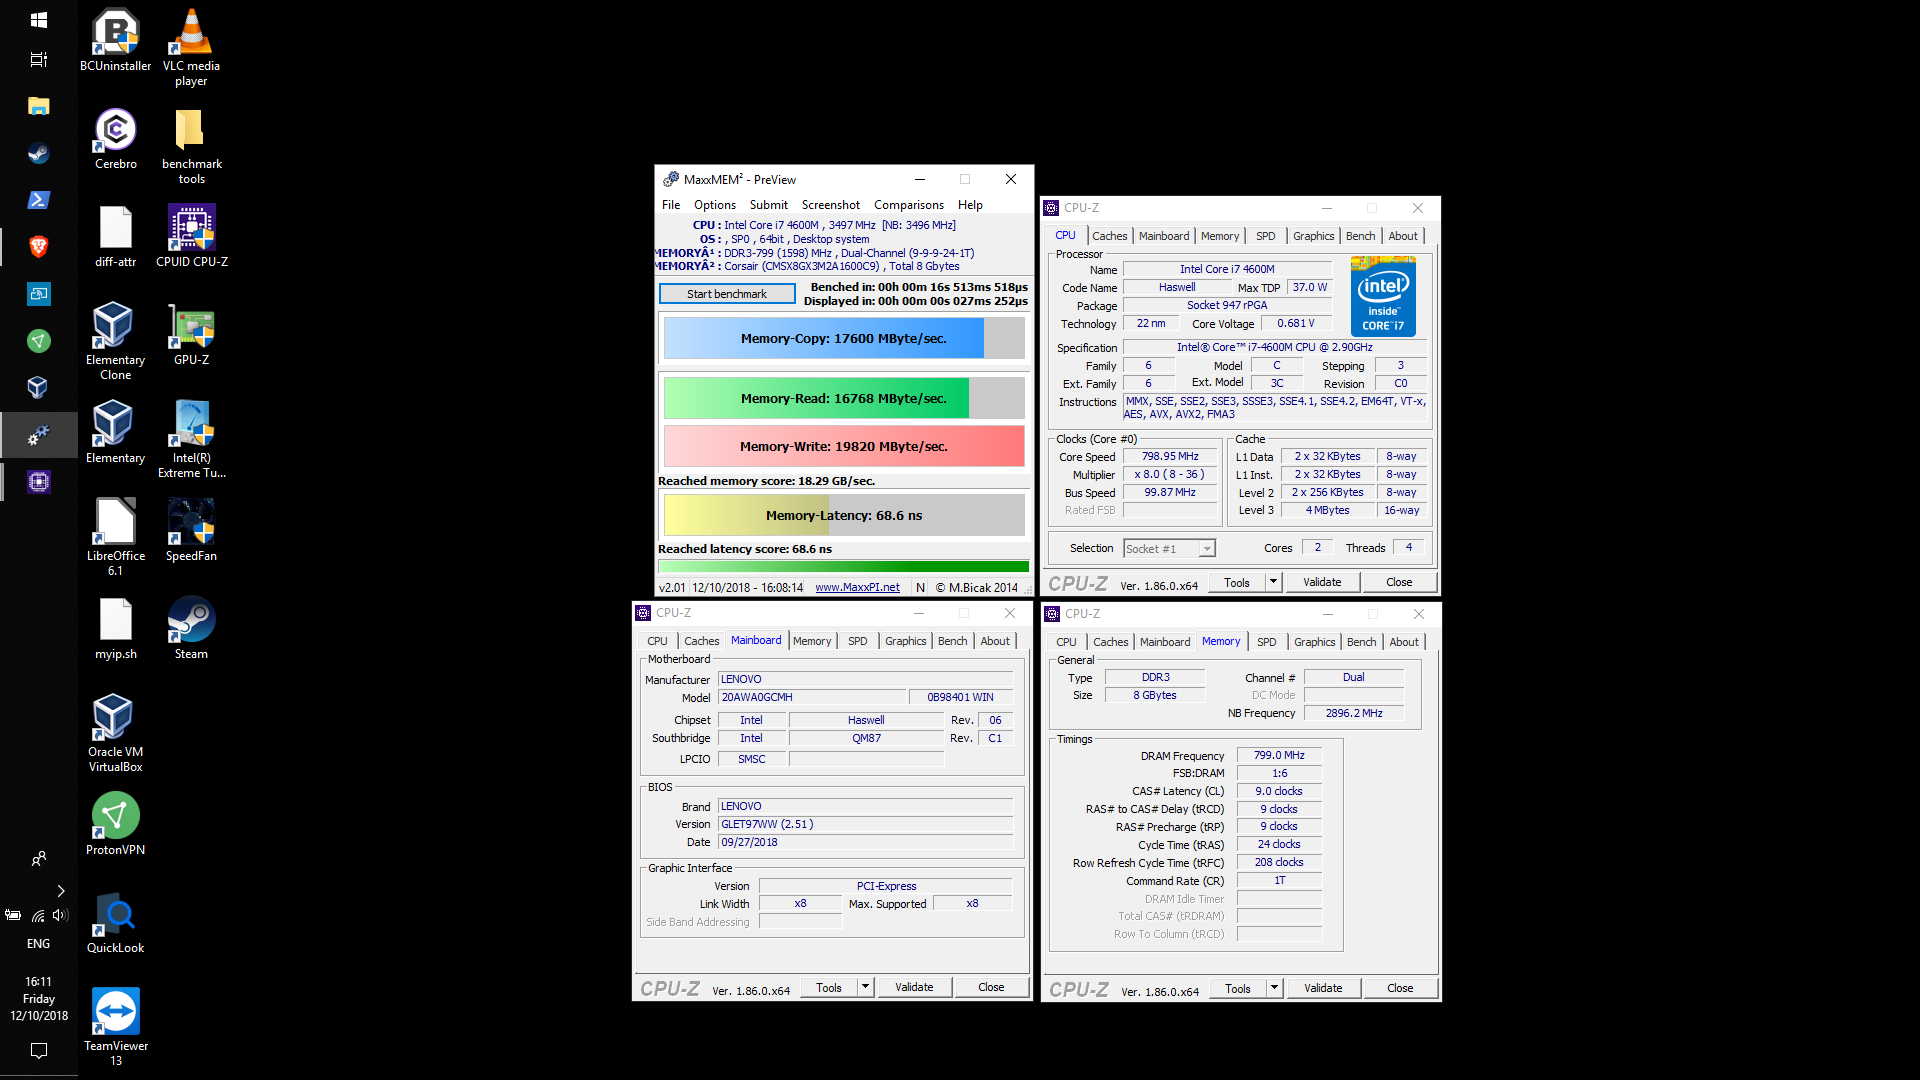Launch CPUID CPU-Z desktop shortcut
The image size is (1920, 1080).
191,236
